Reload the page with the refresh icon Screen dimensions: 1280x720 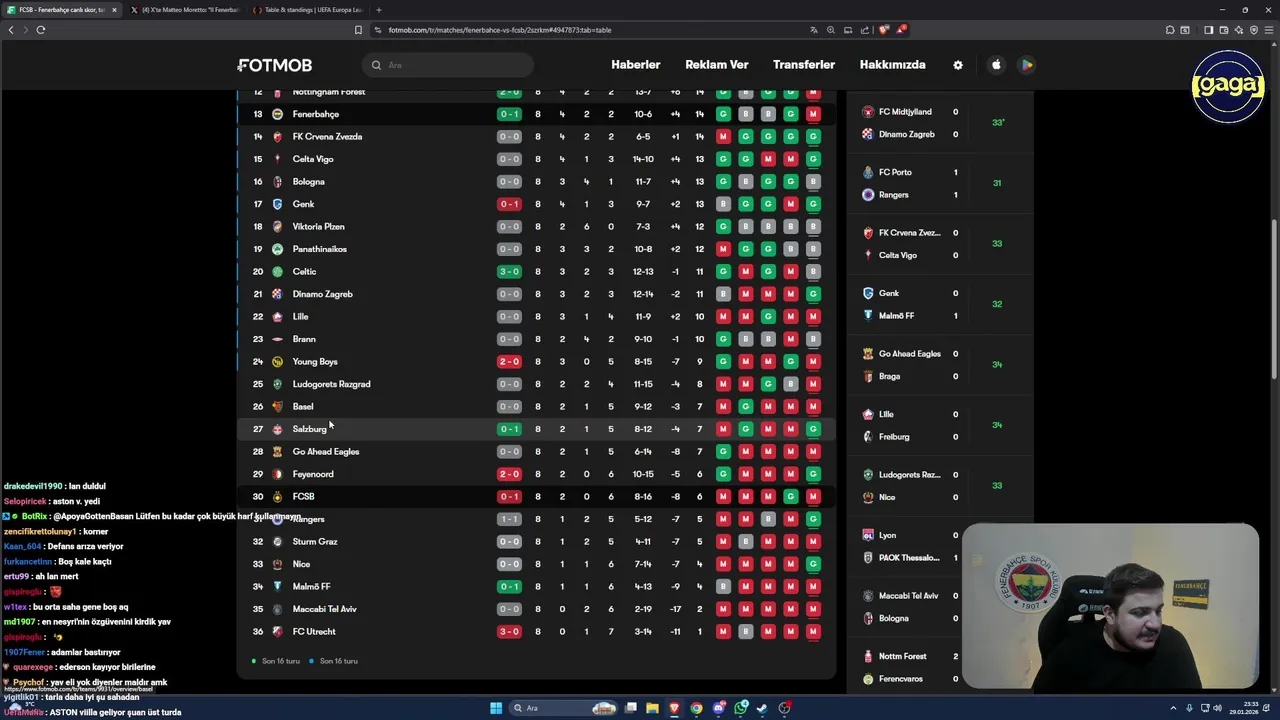point(41,30)
